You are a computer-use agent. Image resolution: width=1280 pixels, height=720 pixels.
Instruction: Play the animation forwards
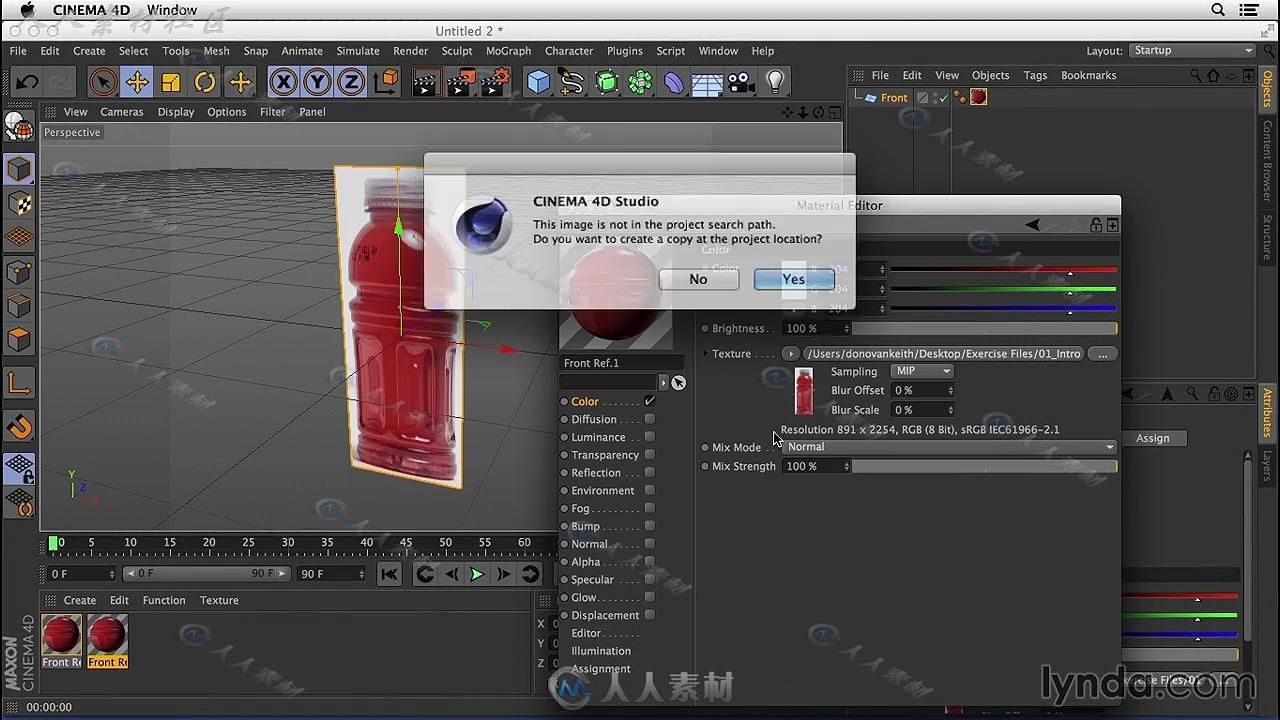tap(477, 574)
